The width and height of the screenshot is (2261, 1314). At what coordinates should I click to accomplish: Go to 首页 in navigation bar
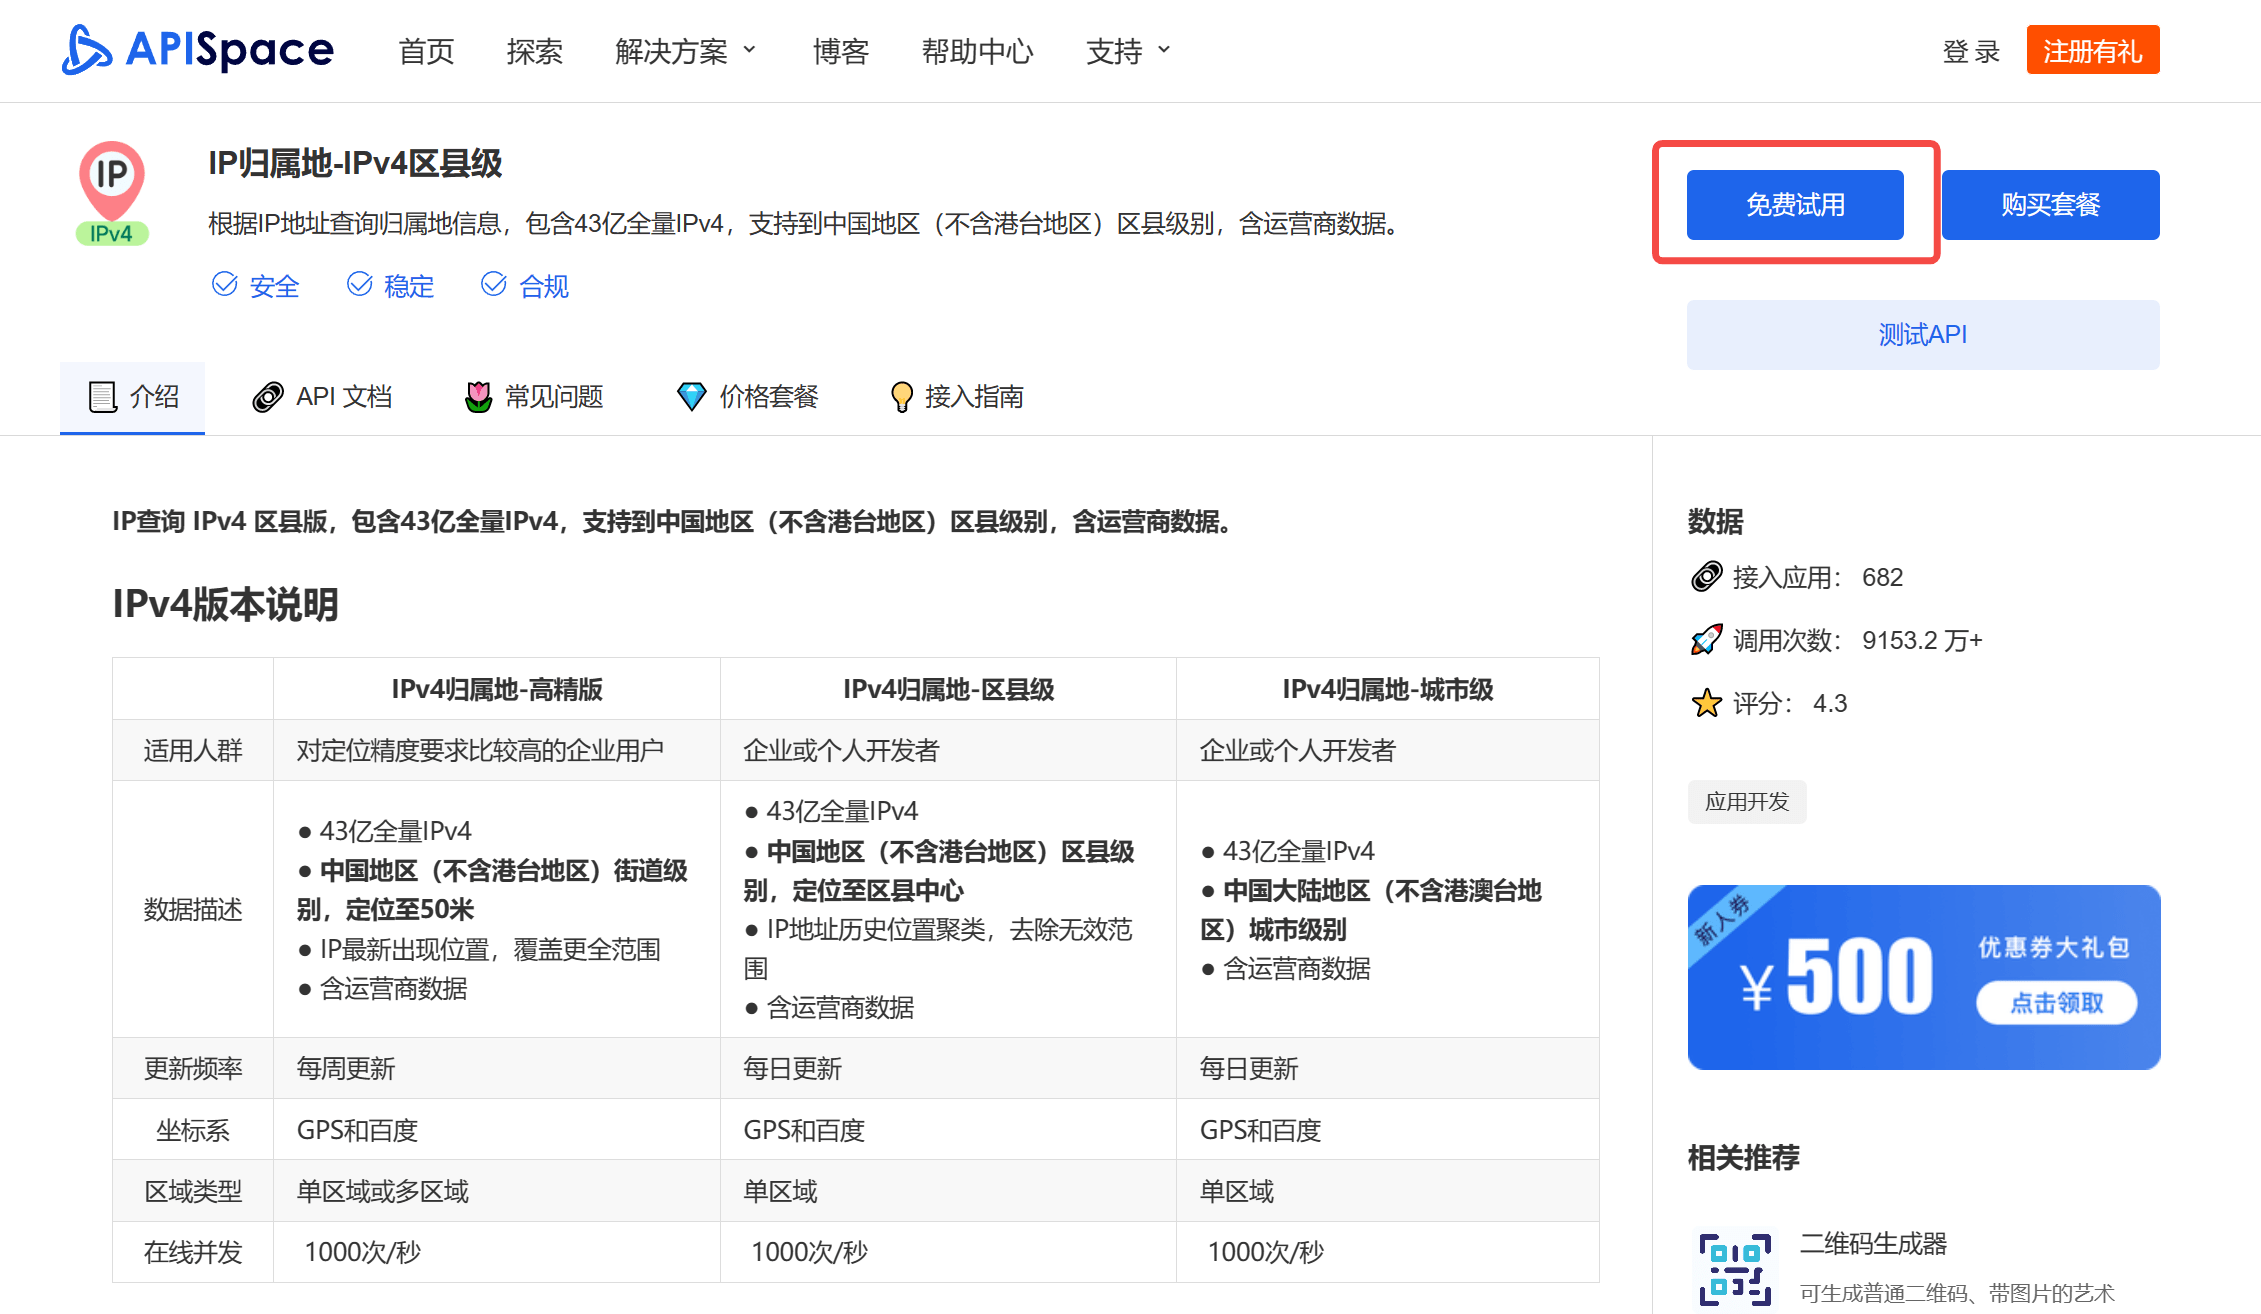point(426,51)
